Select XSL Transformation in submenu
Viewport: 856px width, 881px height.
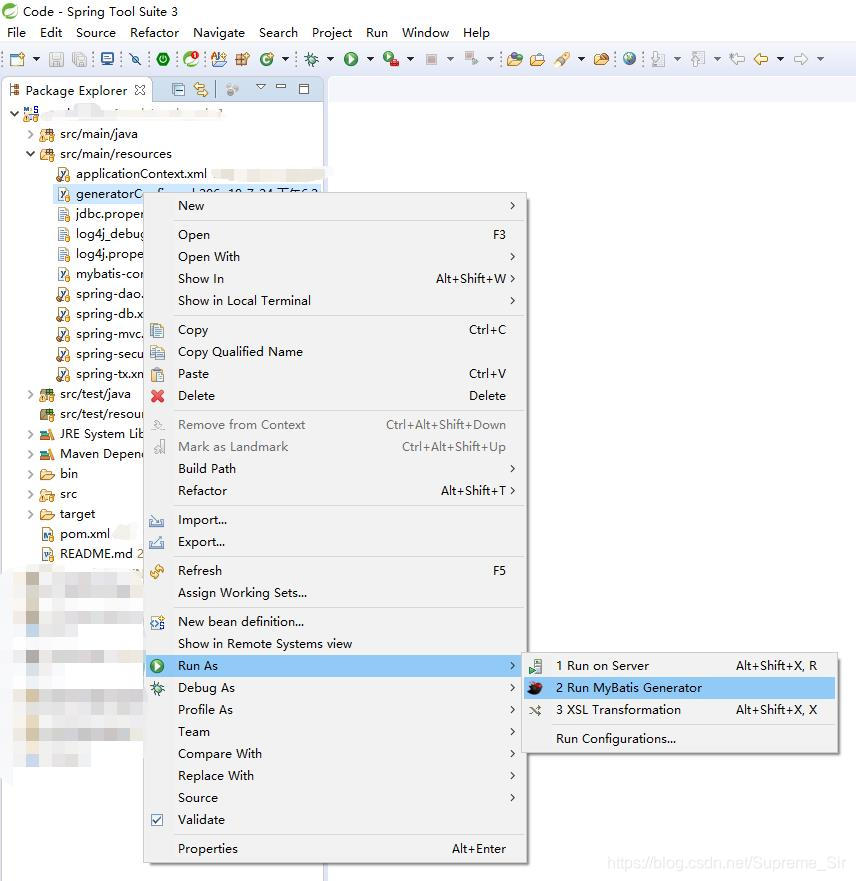coord(680,710)
